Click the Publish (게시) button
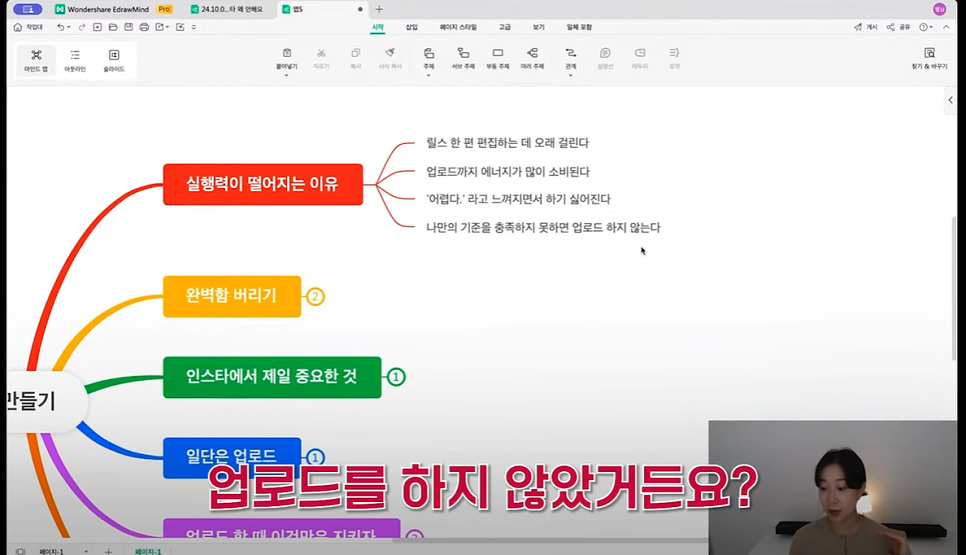This screenshot has height=555, width=966. point(866,27)
